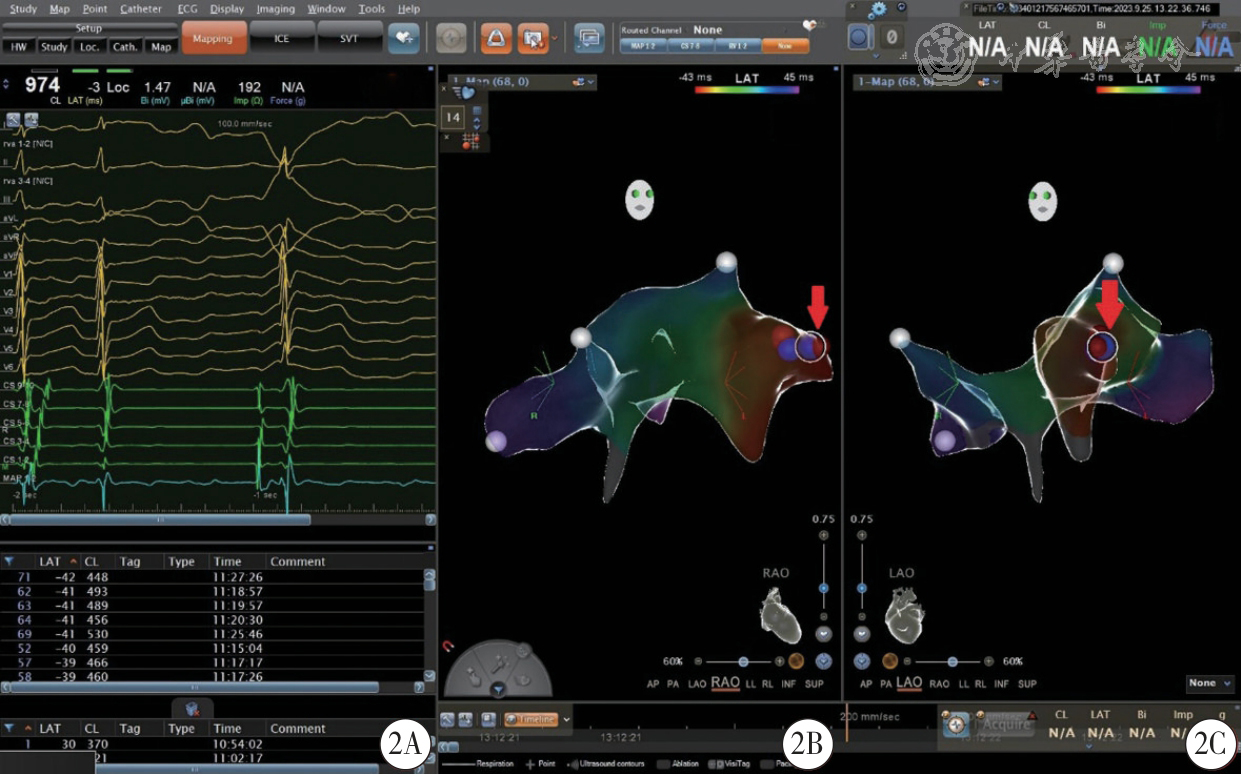Select the RAO view in left map
The image size is (1242, 777).
(x=725, y=684)
